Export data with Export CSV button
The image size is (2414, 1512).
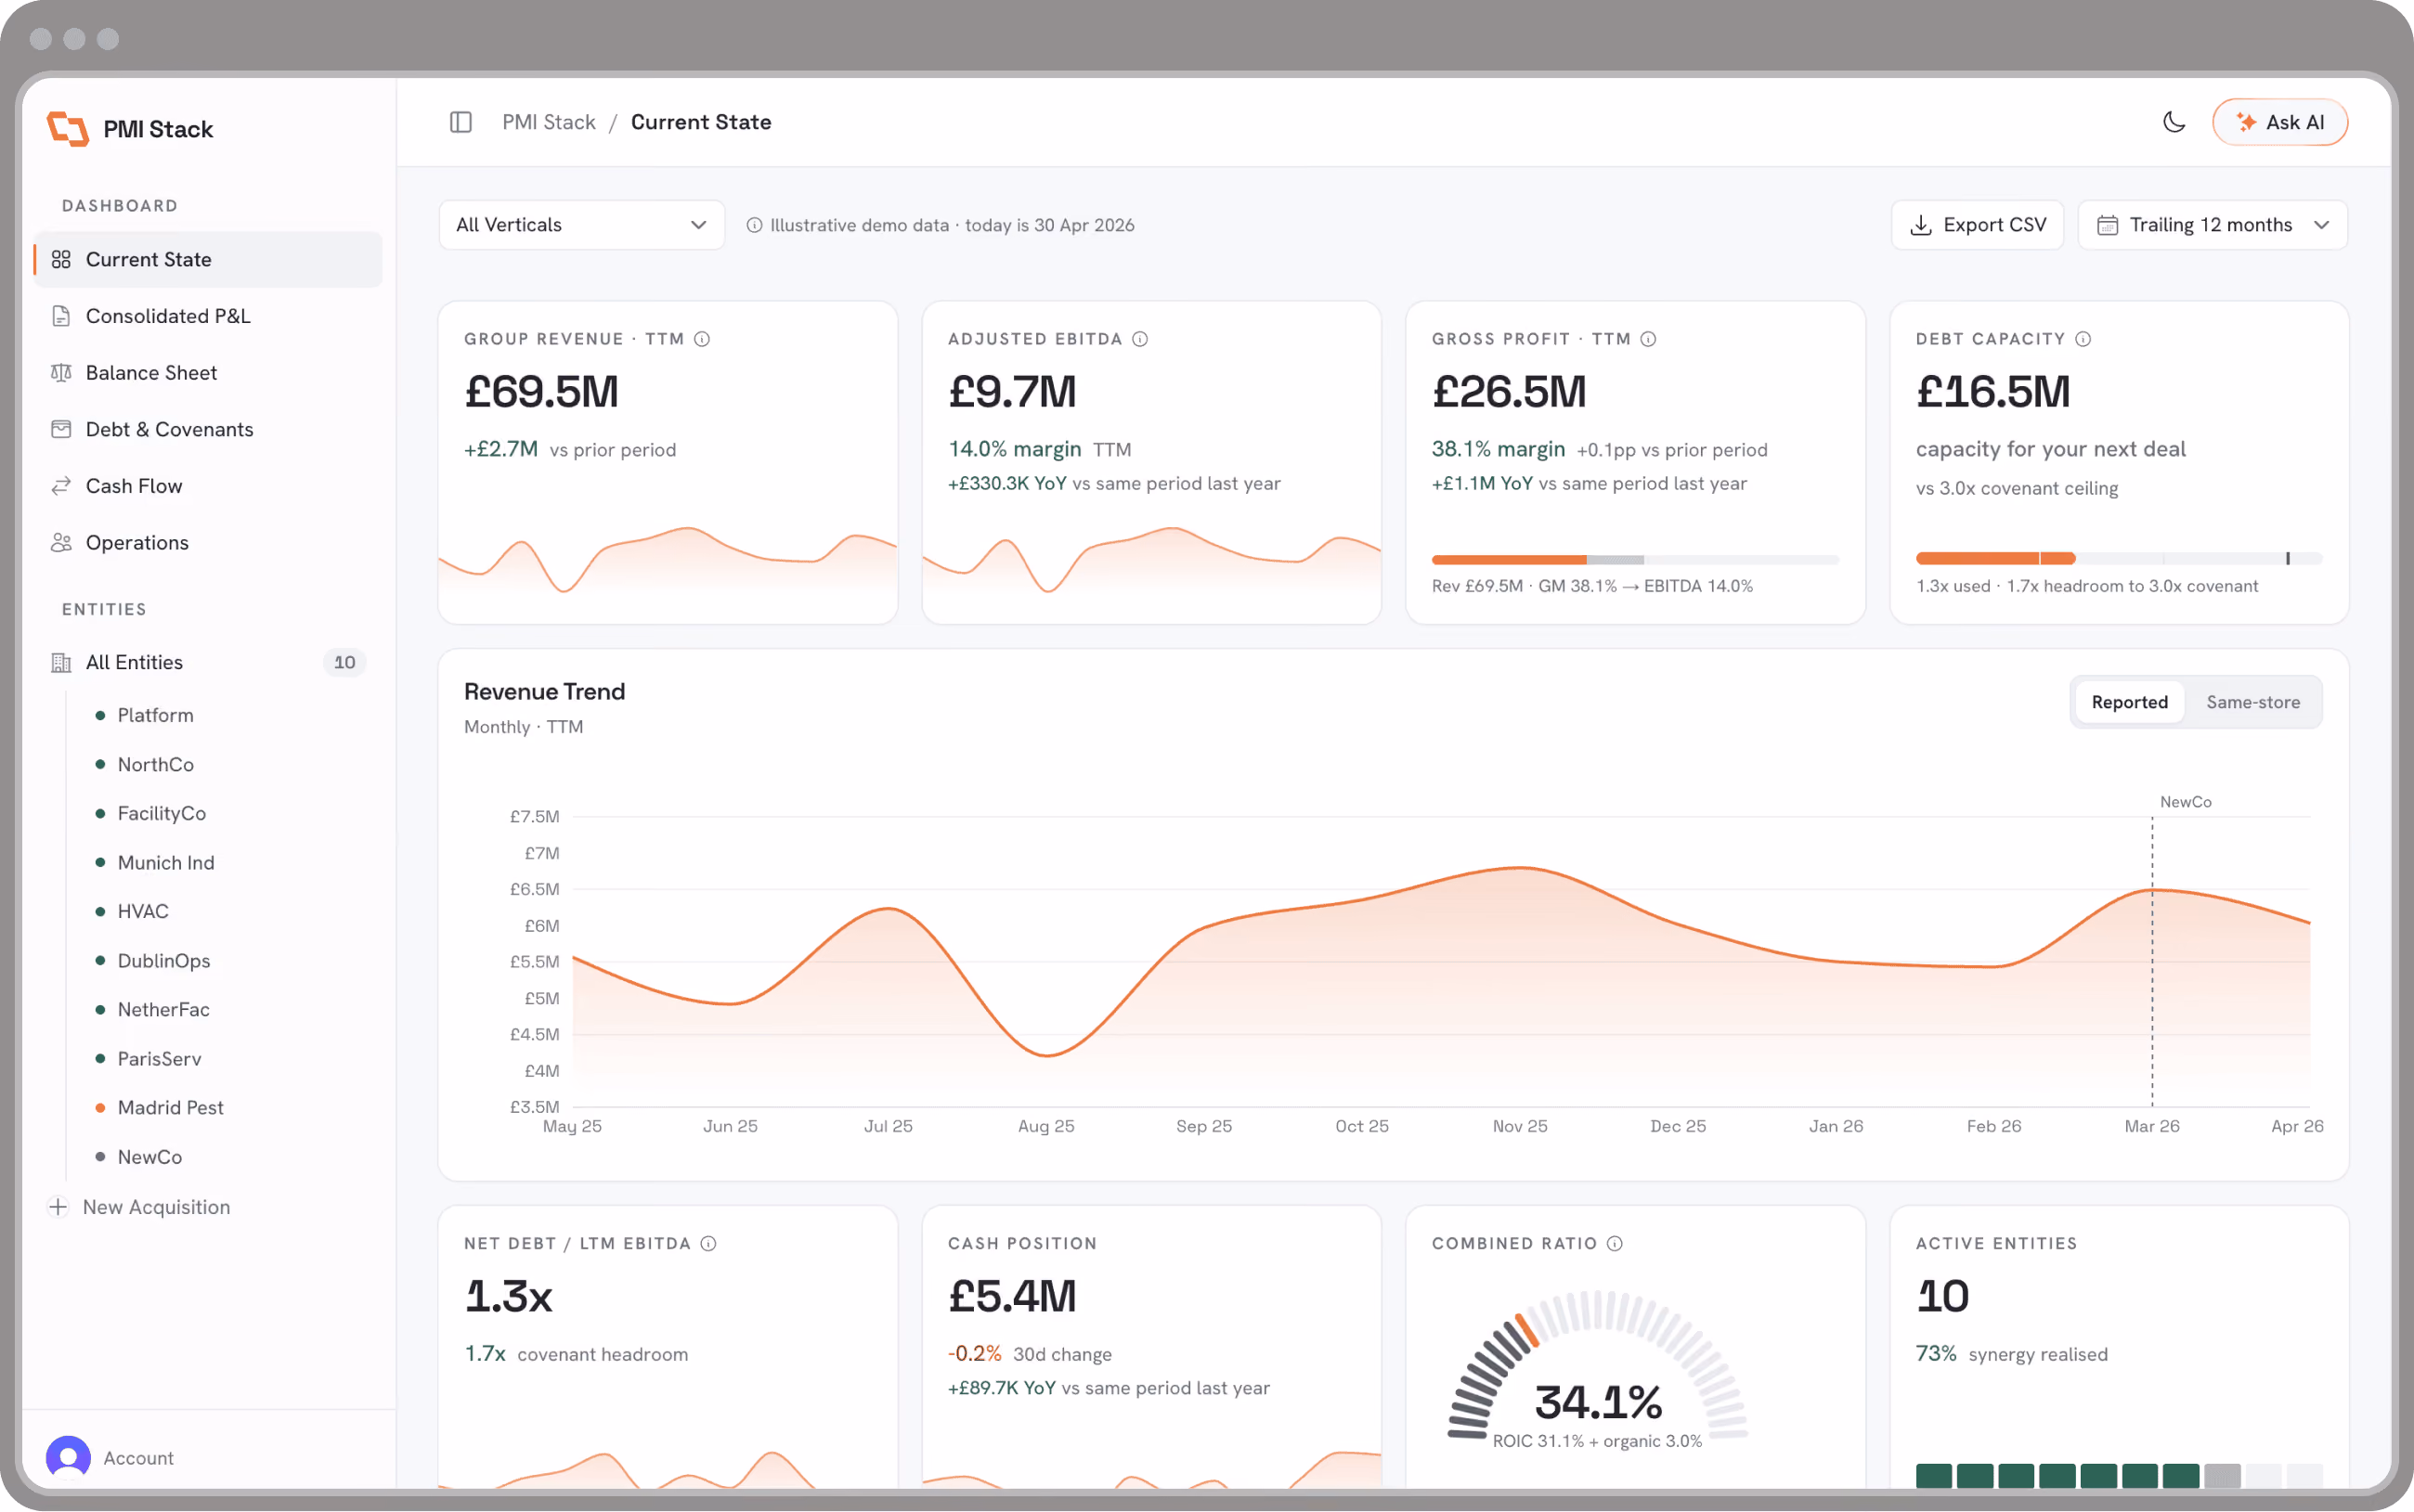(1977, 225)
